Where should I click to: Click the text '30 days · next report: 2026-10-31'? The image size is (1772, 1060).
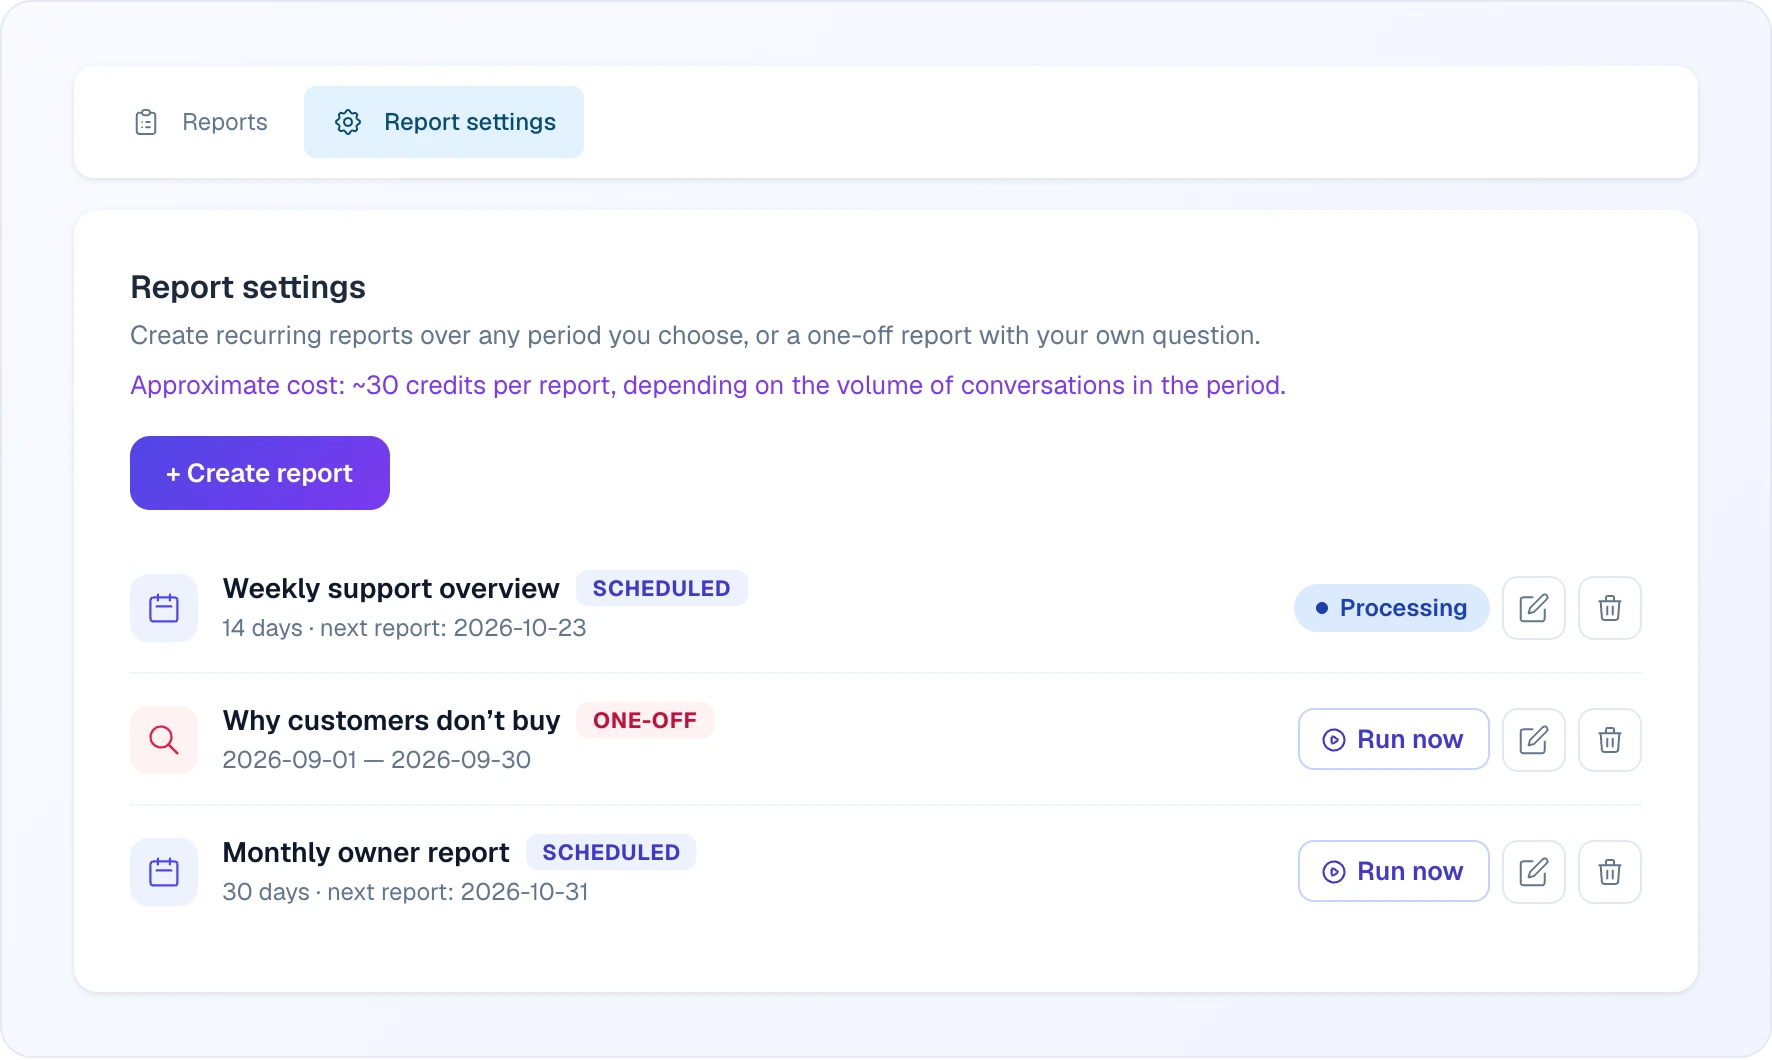tap(405, 892)
